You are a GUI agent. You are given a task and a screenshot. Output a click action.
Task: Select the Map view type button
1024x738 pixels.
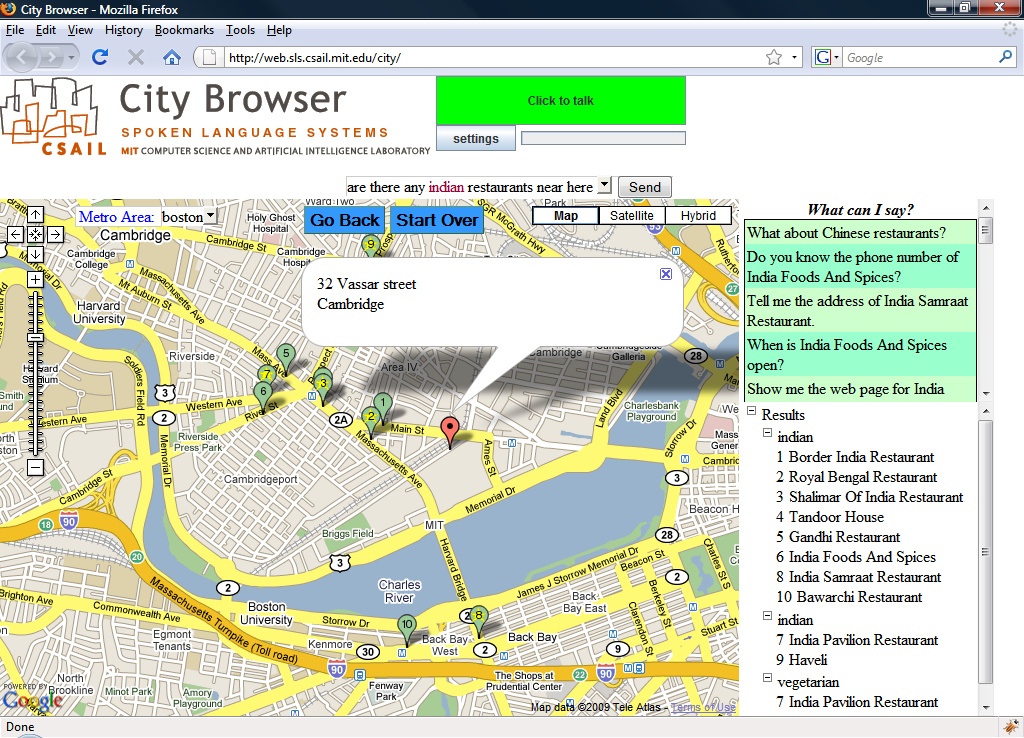tap(566, 216)
